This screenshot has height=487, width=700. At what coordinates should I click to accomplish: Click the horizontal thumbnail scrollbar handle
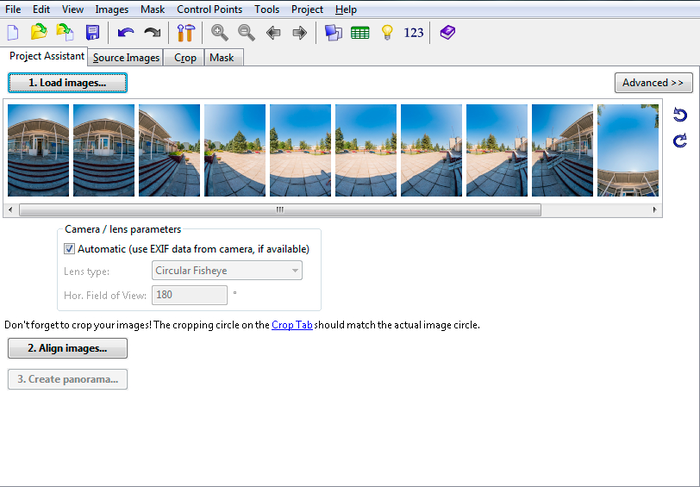(280, 209)
